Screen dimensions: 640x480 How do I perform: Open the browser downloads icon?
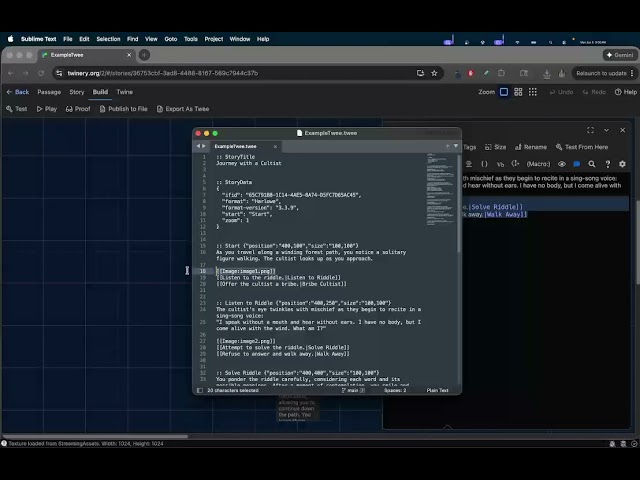coord(547,73)
